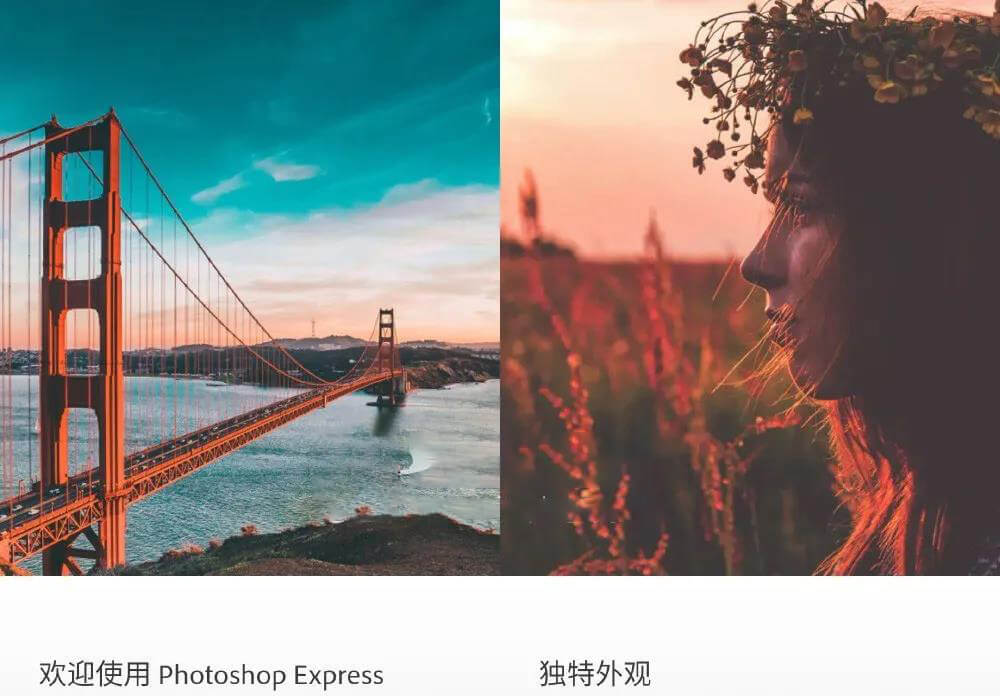The width and height of the screenshot is (1000, 696).
Task: Click the 欢迎使用 Photoshop Express heading
Action: [x=211, y=675]
